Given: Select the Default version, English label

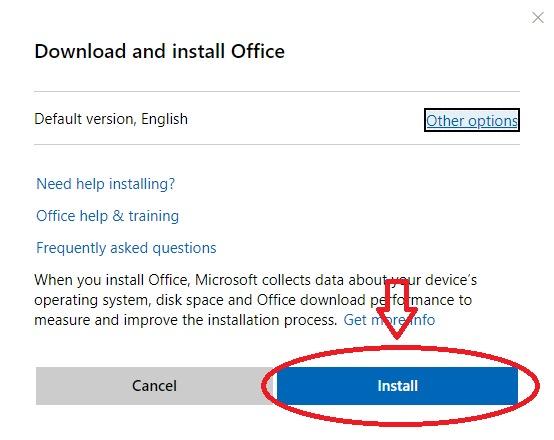Looking at the screenshot, I should point(111,119).
